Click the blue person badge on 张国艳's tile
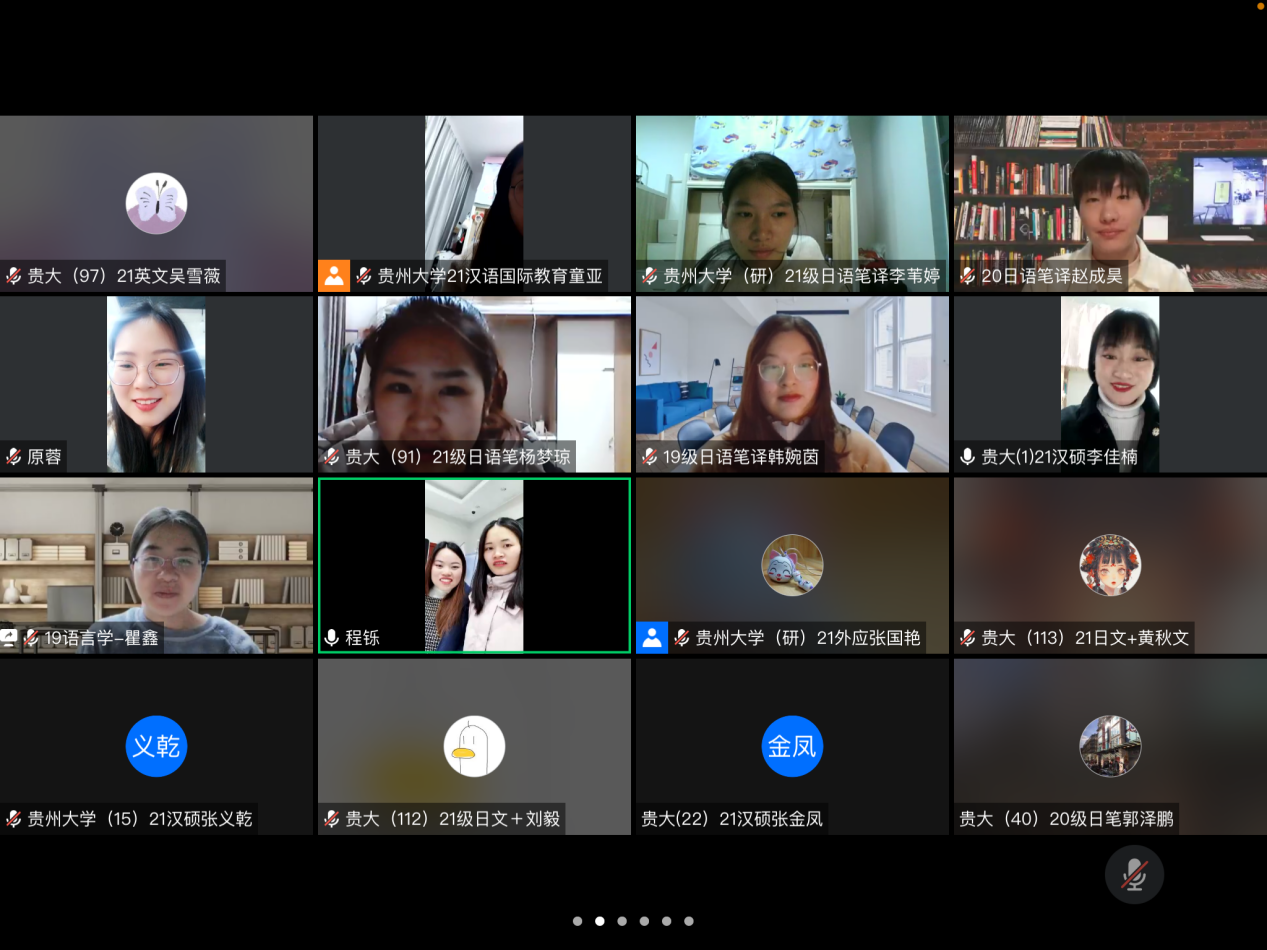This screenshot has width=1267, height=950. pyautogui.click(x=652, y=638)
